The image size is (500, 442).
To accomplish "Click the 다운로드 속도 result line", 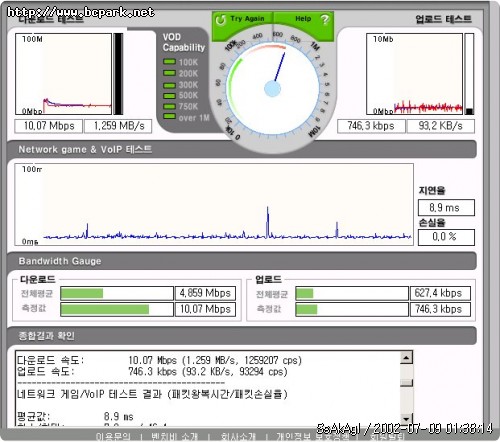I will tap(159, 360).
